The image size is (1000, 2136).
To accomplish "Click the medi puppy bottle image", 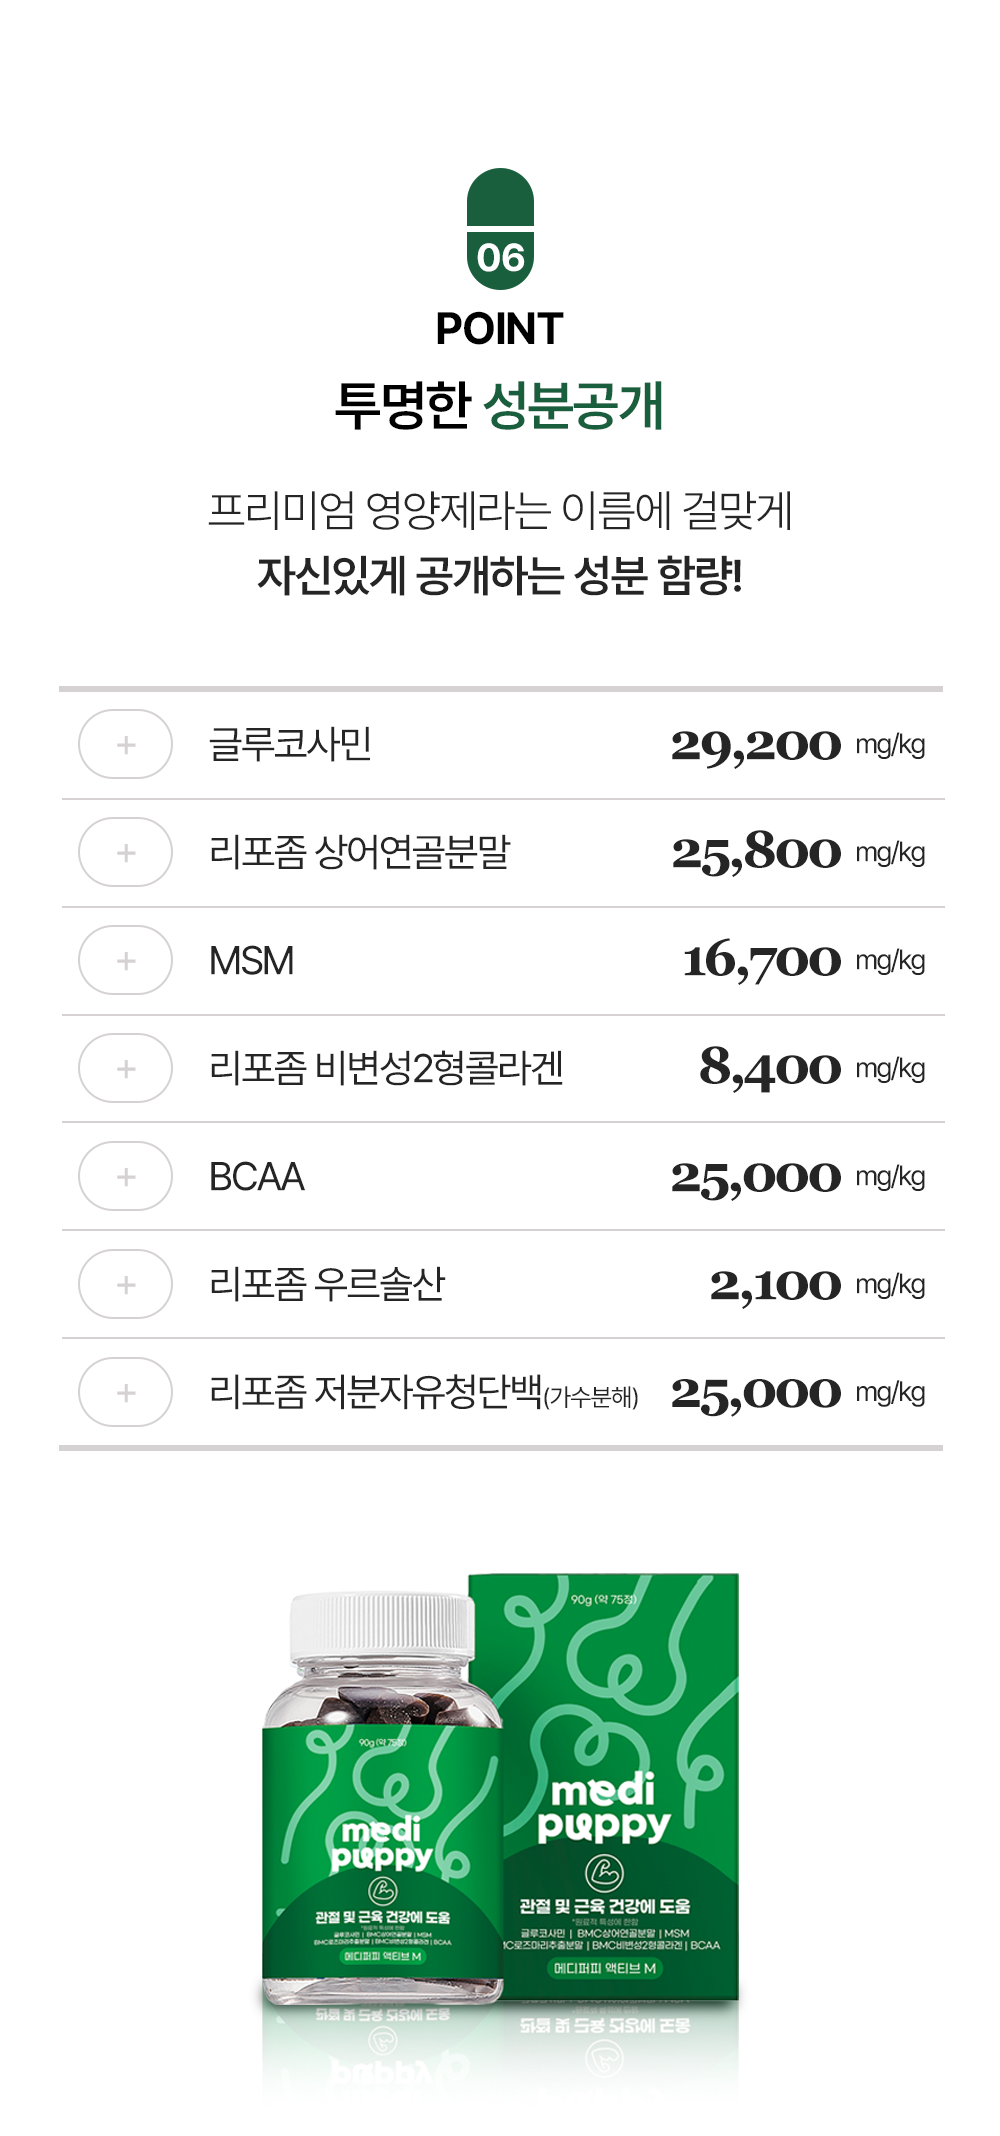I will (x=382, y=1800).
